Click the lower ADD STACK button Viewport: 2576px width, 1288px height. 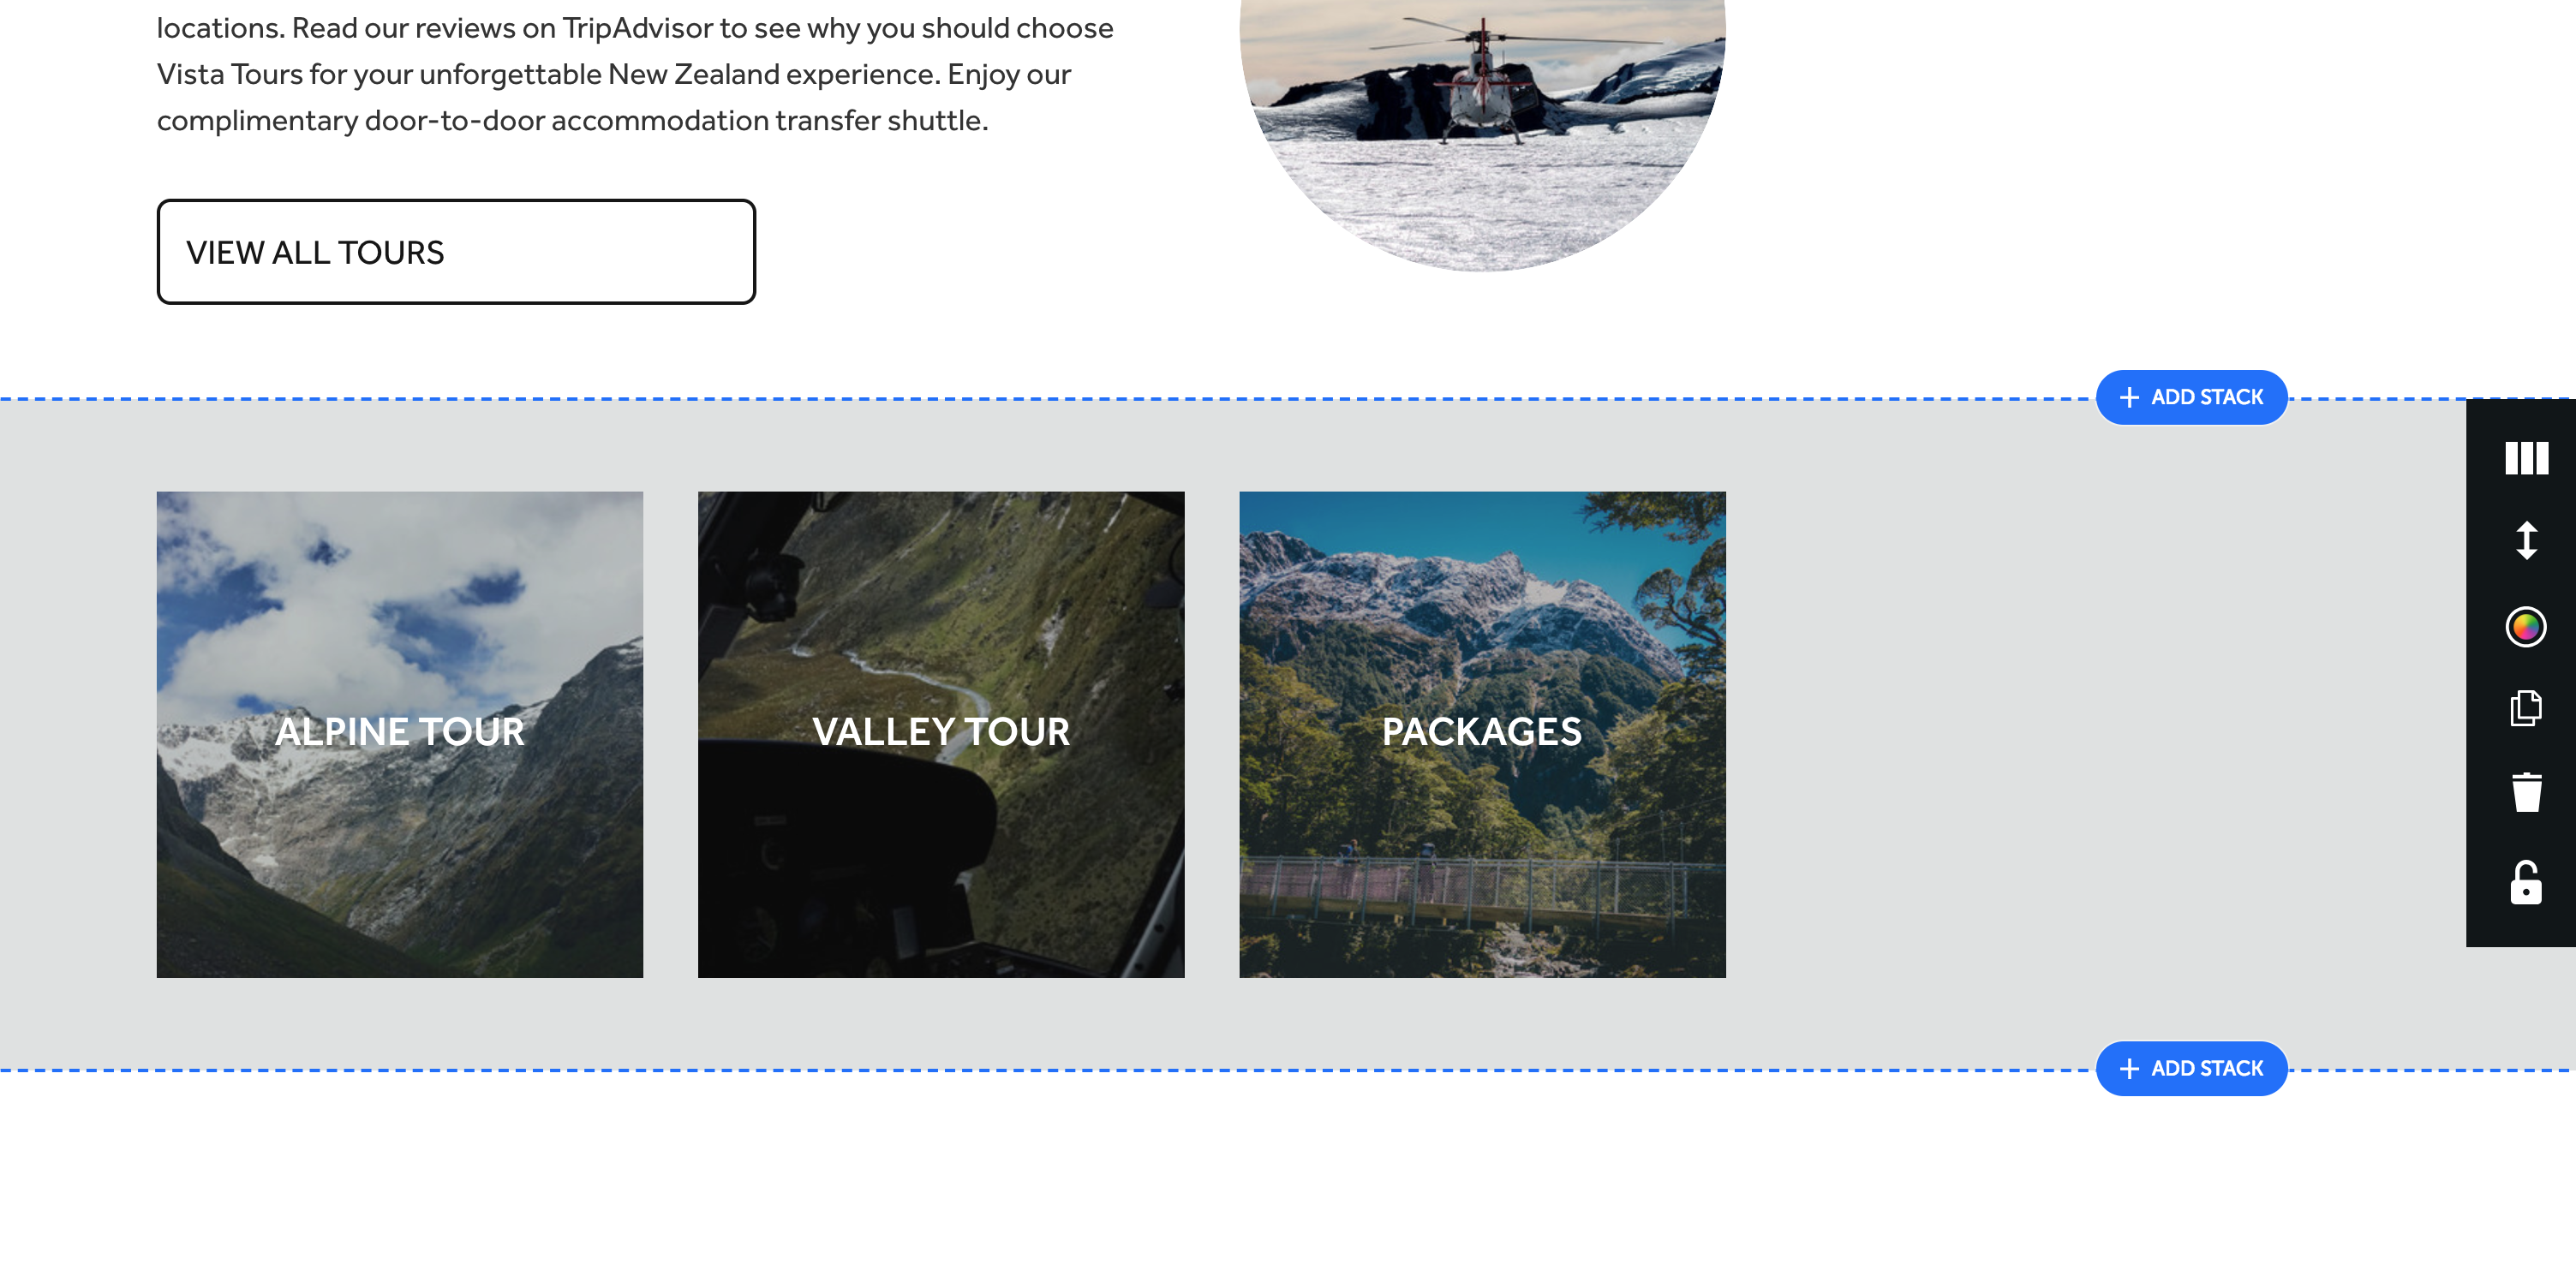2191,1068
